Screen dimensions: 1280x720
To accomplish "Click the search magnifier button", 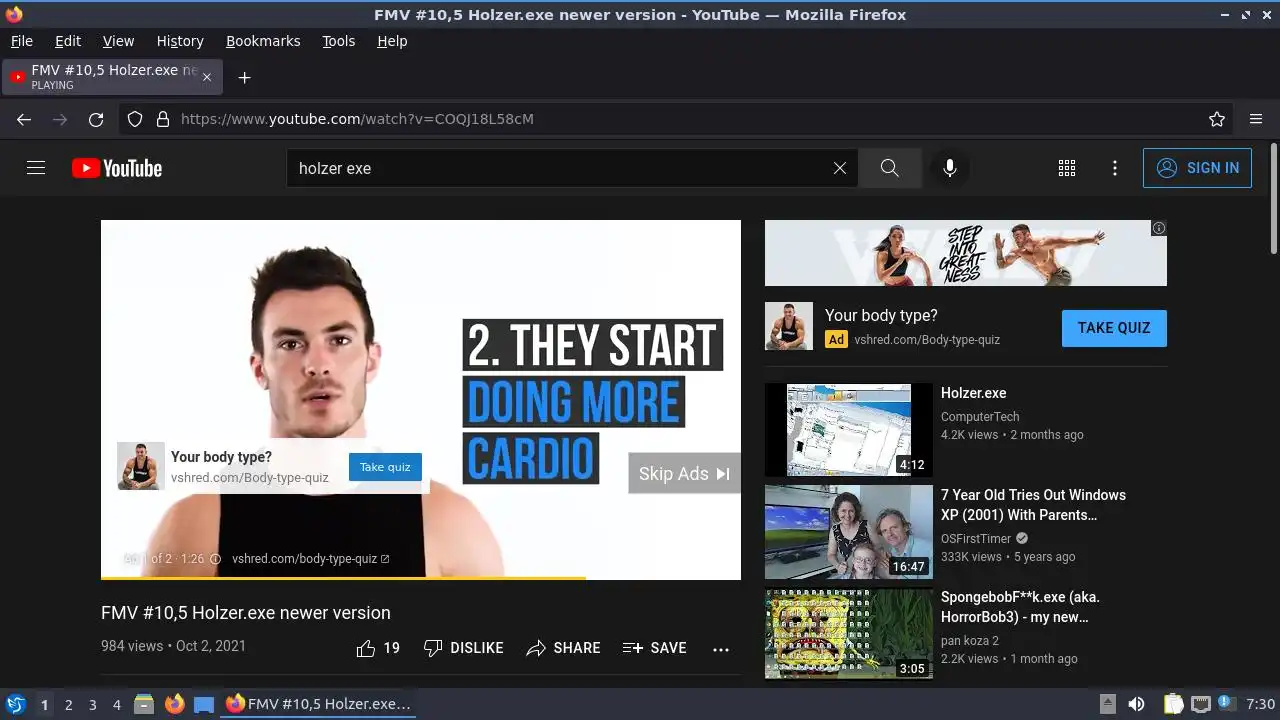I will (890, 168).
